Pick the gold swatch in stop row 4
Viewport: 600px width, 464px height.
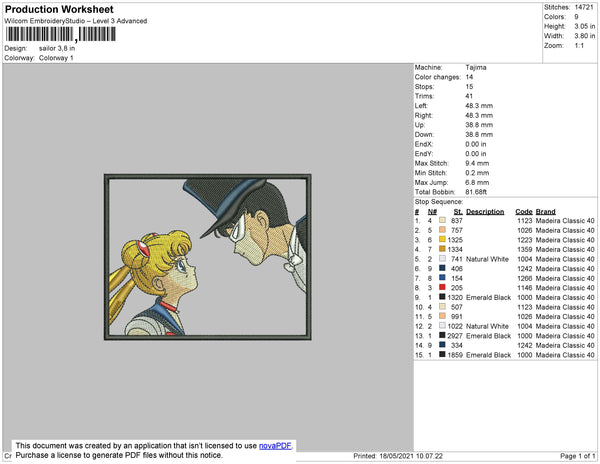click(442, 249)
